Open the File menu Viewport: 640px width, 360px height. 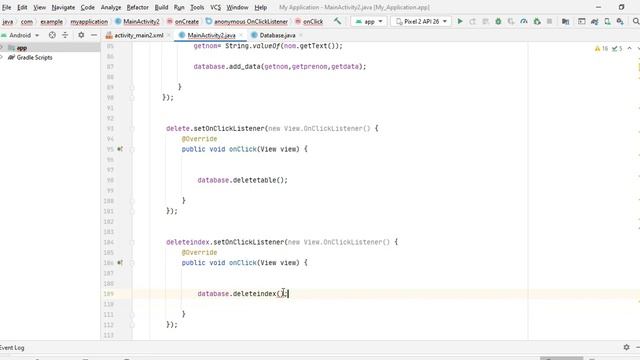(7, 7)
